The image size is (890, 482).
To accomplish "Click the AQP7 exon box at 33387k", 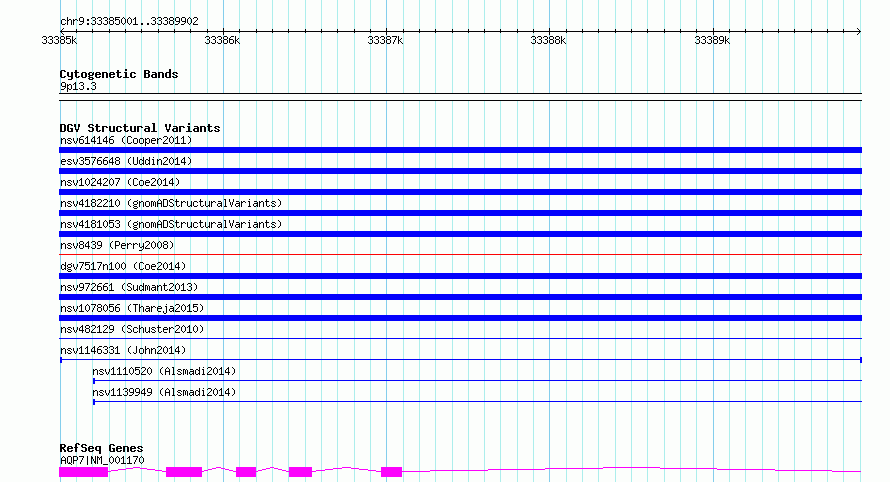I will click(391, 472).
